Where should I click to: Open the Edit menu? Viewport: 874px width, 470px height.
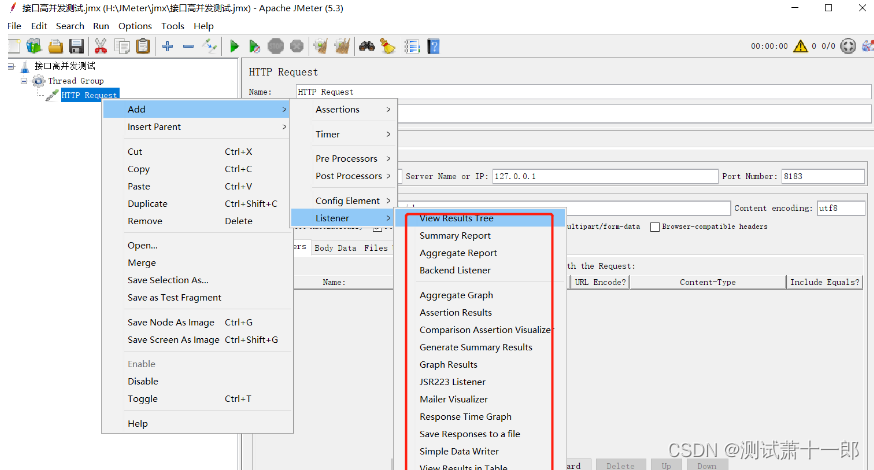coord(39,26)
